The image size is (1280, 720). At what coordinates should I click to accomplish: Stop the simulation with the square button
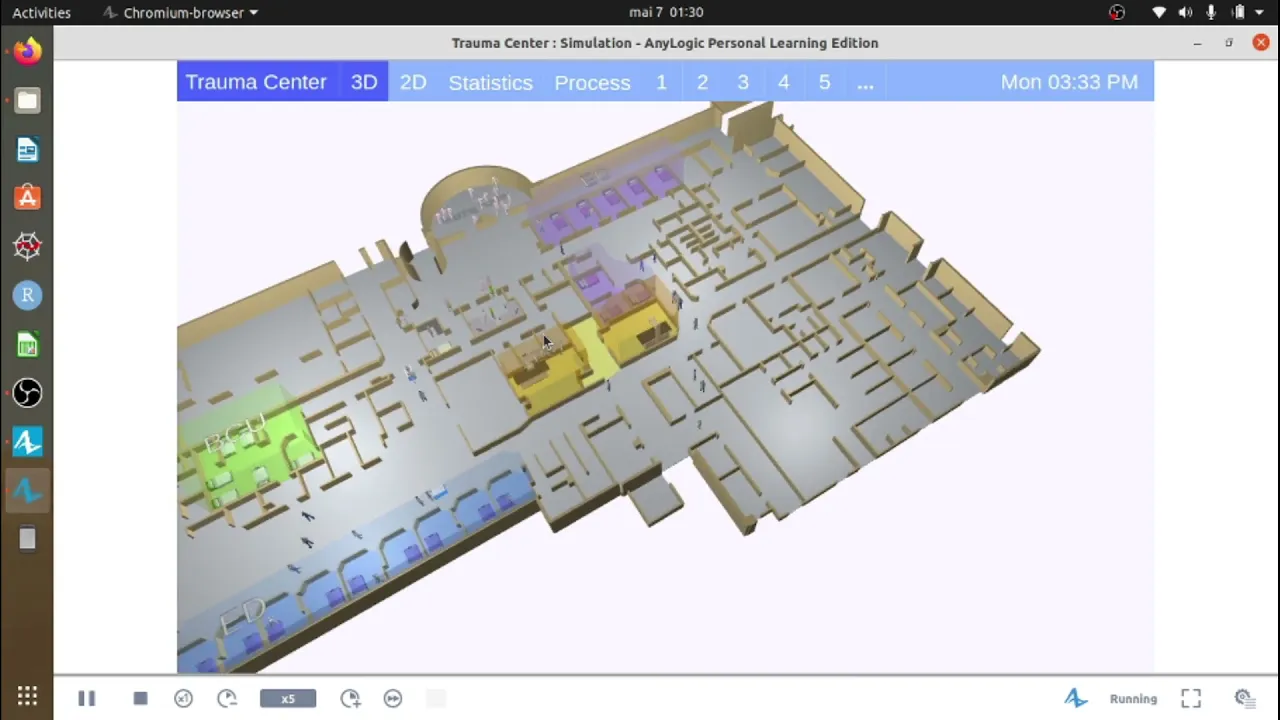point(140,699)
